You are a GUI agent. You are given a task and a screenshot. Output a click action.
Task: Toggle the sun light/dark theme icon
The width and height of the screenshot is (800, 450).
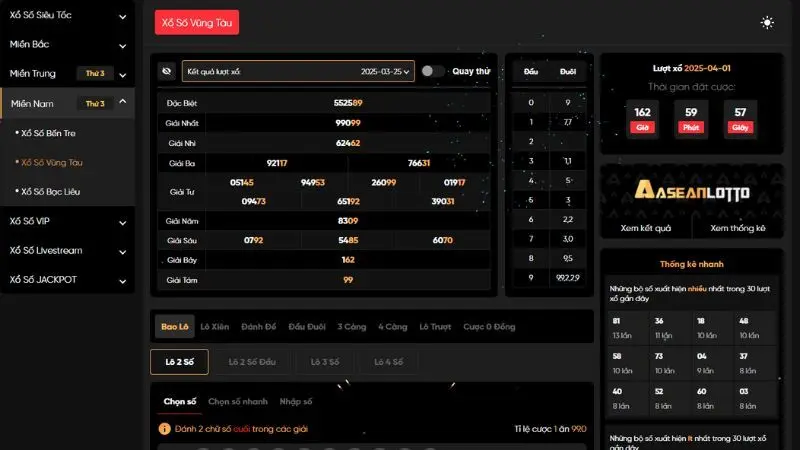click(767, 22)
